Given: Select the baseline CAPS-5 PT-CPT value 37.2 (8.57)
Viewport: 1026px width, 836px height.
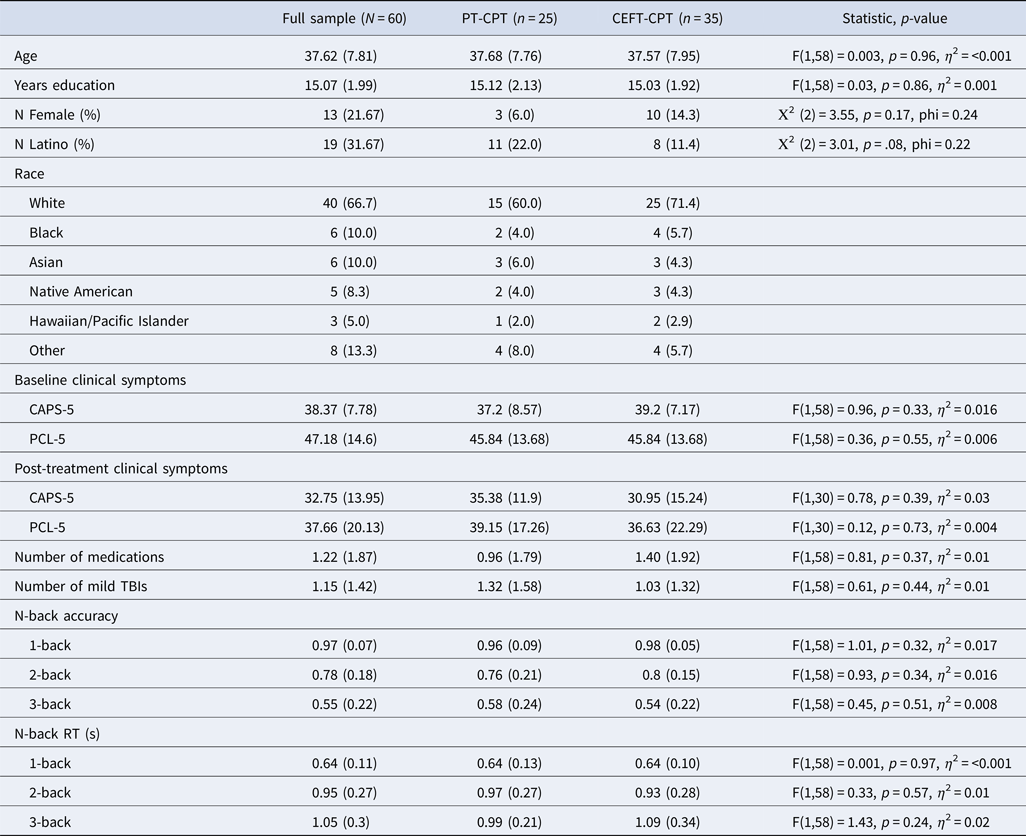Looking at the screenshot, I should coord(509,409).
